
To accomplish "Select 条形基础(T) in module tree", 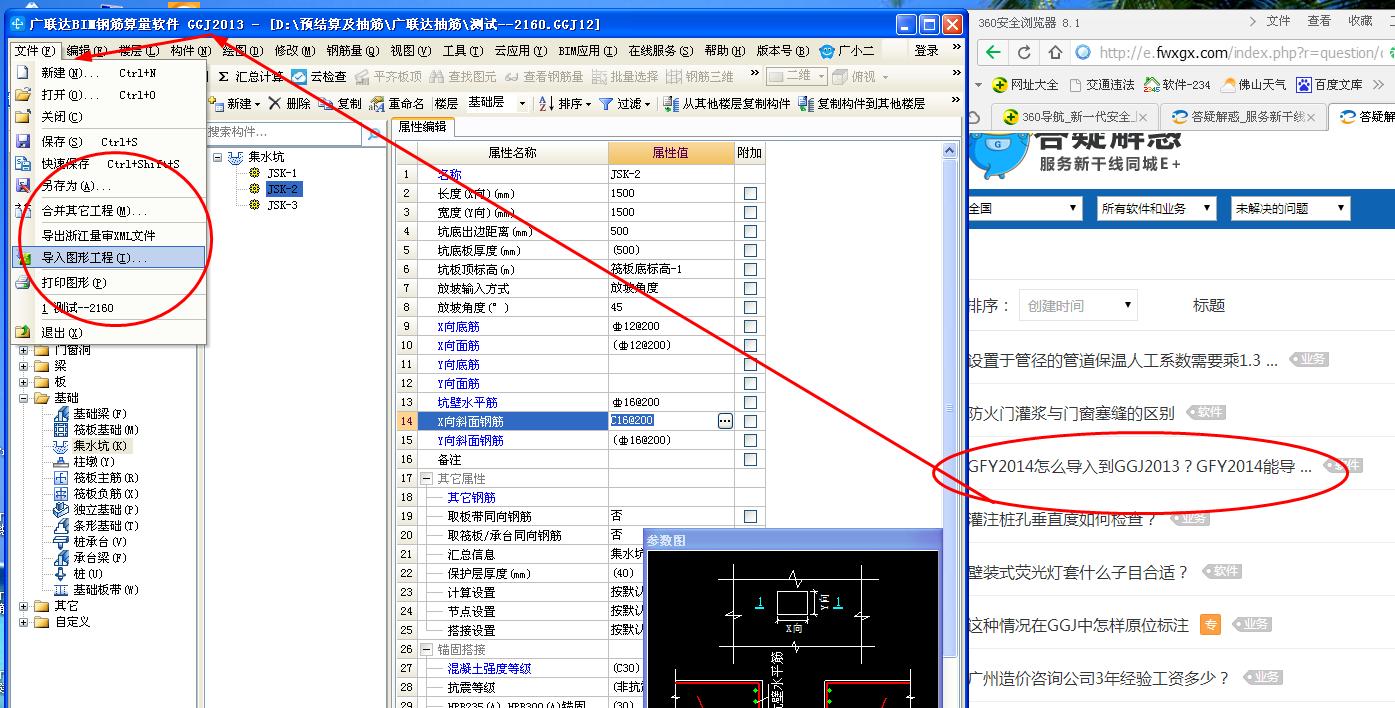I will click(106, 526).
